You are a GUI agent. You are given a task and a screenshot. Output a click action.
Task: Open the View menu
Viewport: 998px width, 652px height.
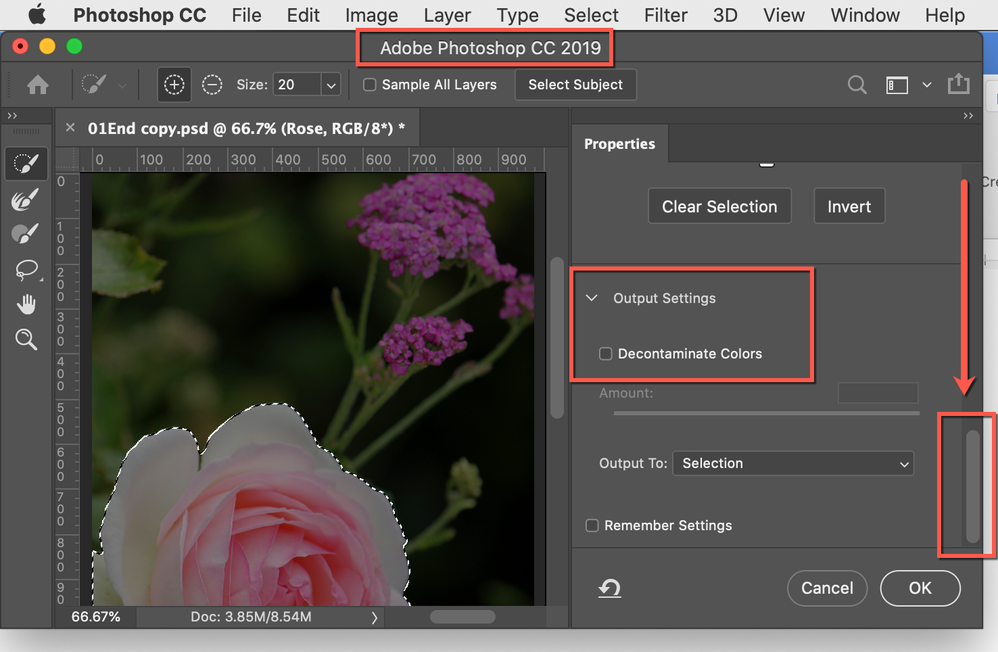(784, 15)
